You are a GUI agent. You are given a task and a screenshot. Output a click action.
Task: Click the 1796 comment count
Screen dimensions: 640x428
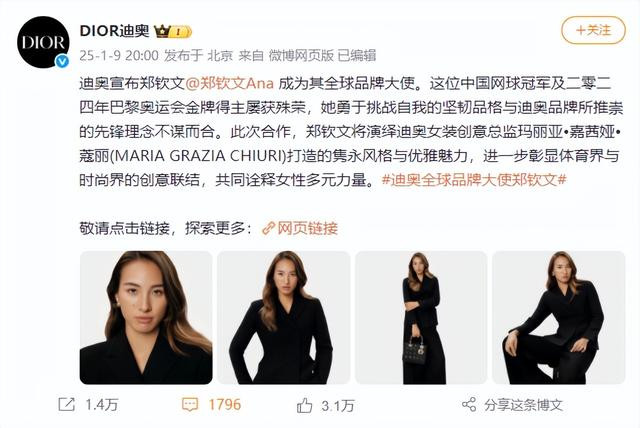pyautogui.click(x=224, y=404)
